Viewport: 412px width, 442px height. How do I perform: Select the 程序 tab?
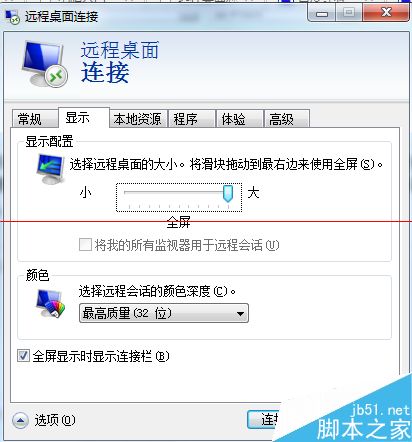point(191,119)
